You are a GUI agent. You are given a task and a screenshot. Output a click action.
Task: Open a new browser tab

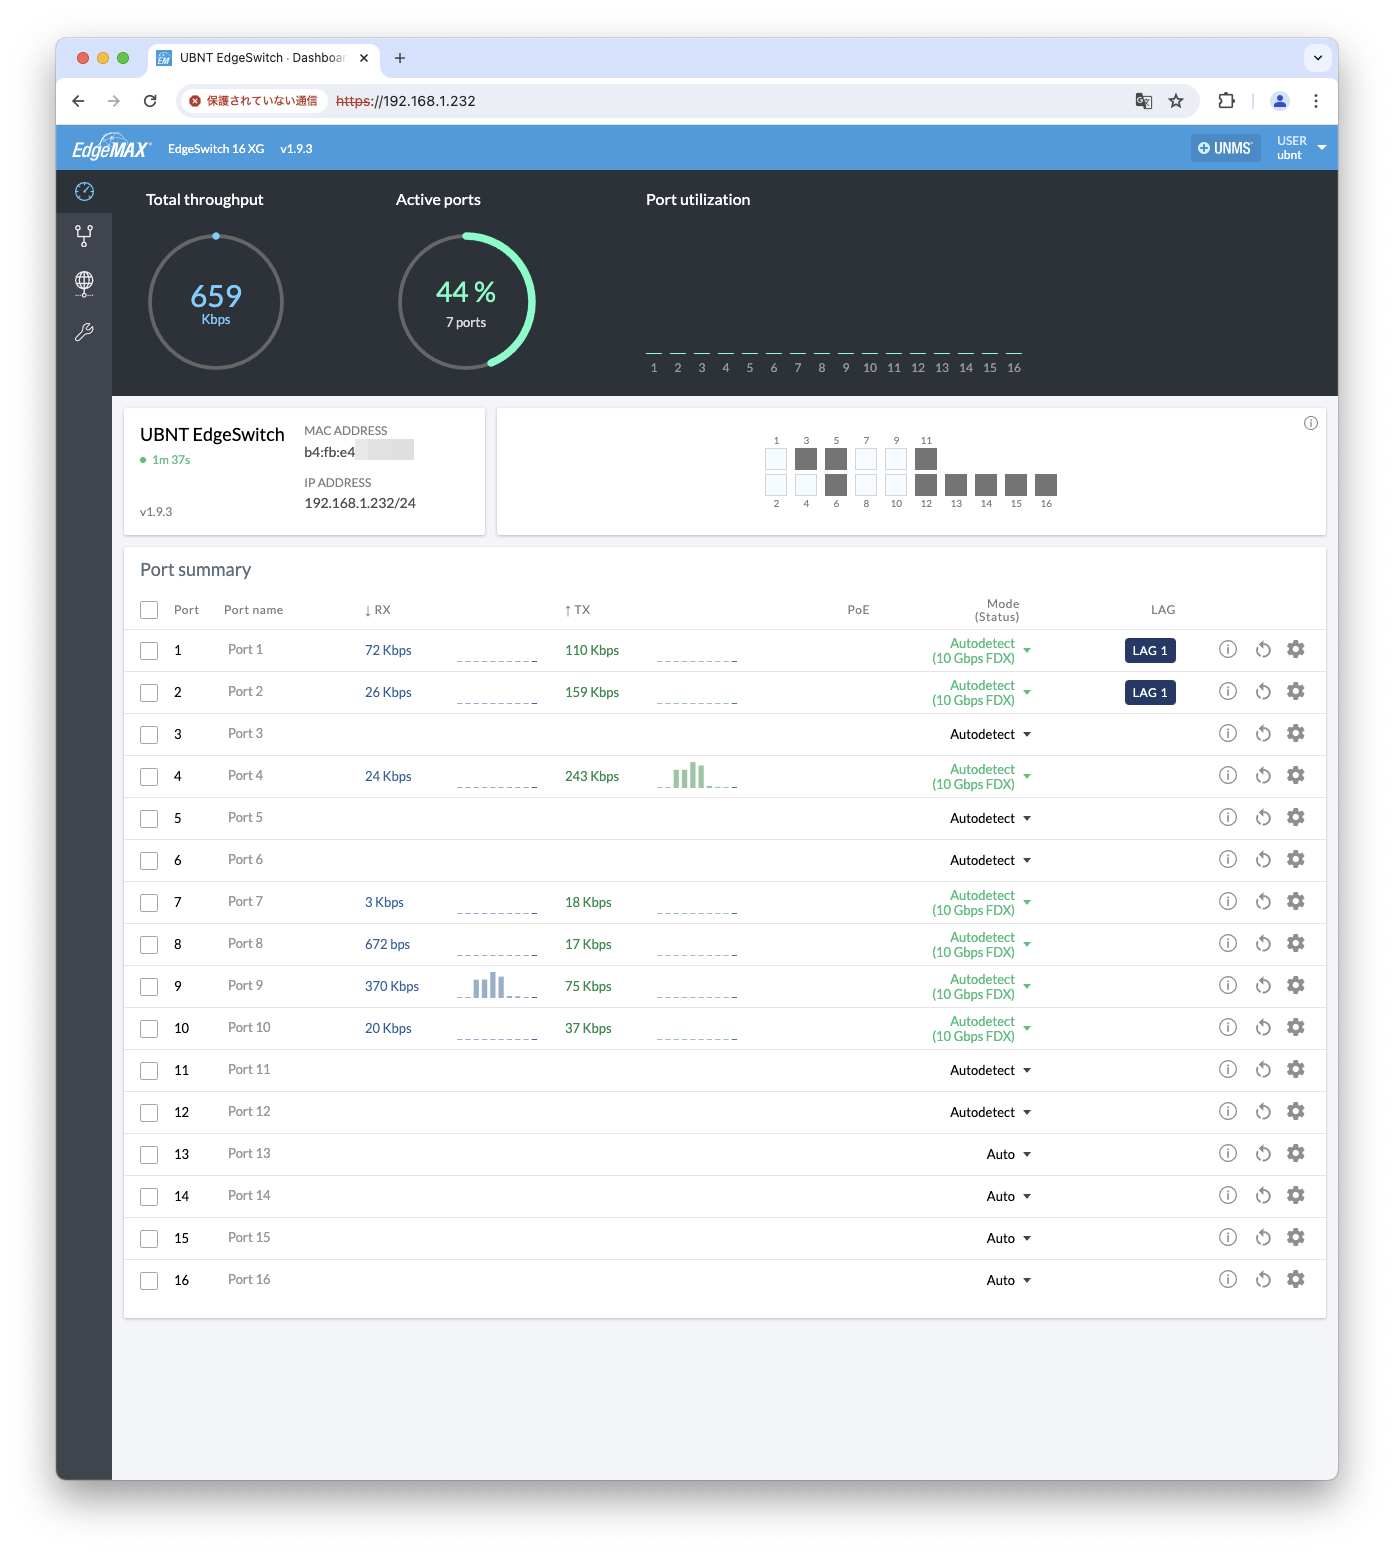click(400, 58)
